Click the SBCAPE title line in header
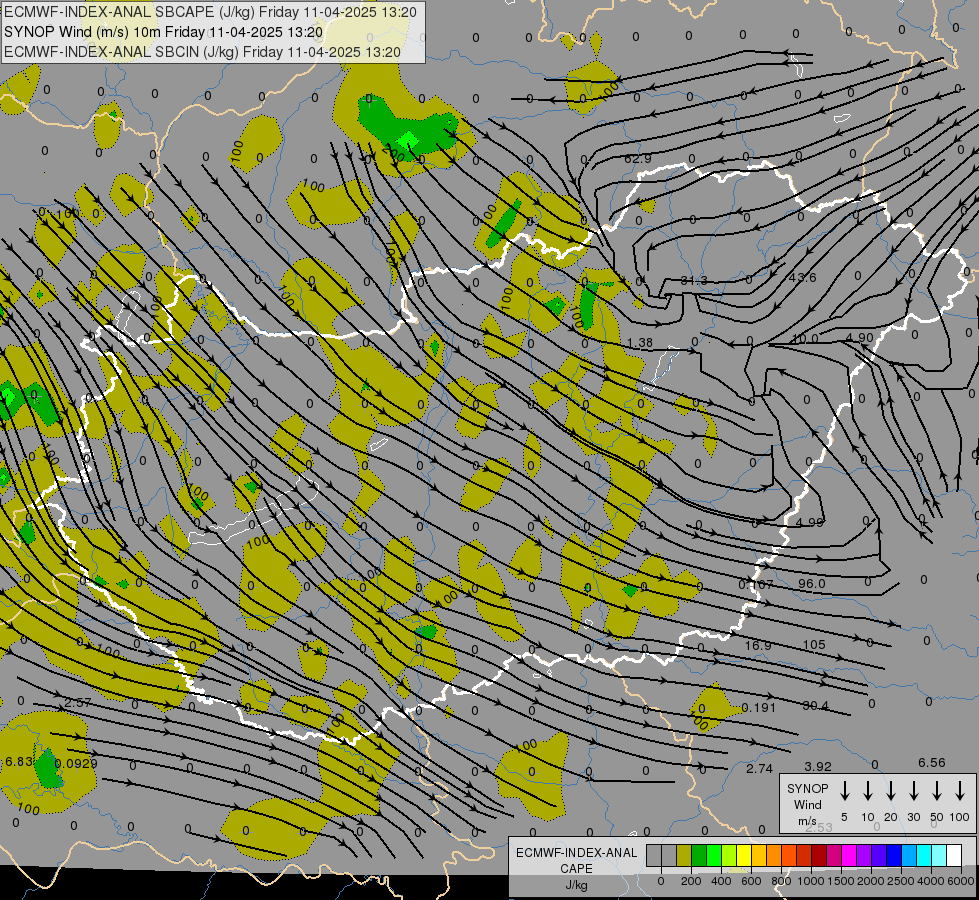 [210, 12]
